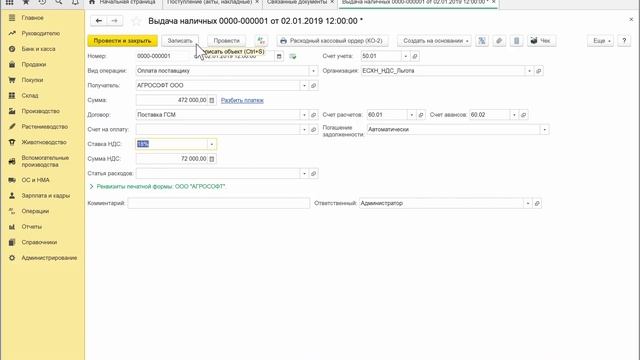640x360 pixels.
Task: Open attached files with paperclip icon
Action: 499,41
